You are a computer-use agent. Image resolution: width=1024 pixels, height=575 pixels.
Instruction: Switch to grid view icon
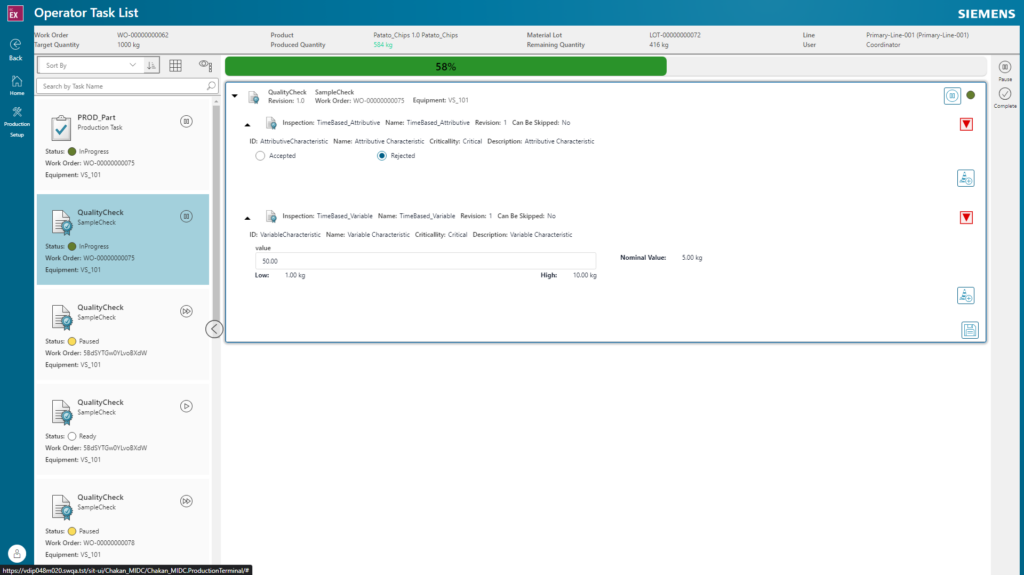(x=176, y=65)
